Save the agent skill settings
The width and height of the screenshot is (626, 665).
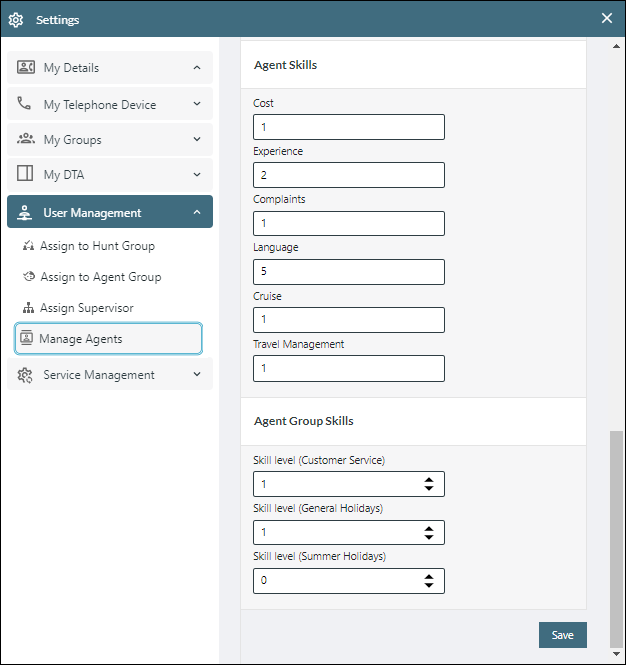(x=562, y=635)
